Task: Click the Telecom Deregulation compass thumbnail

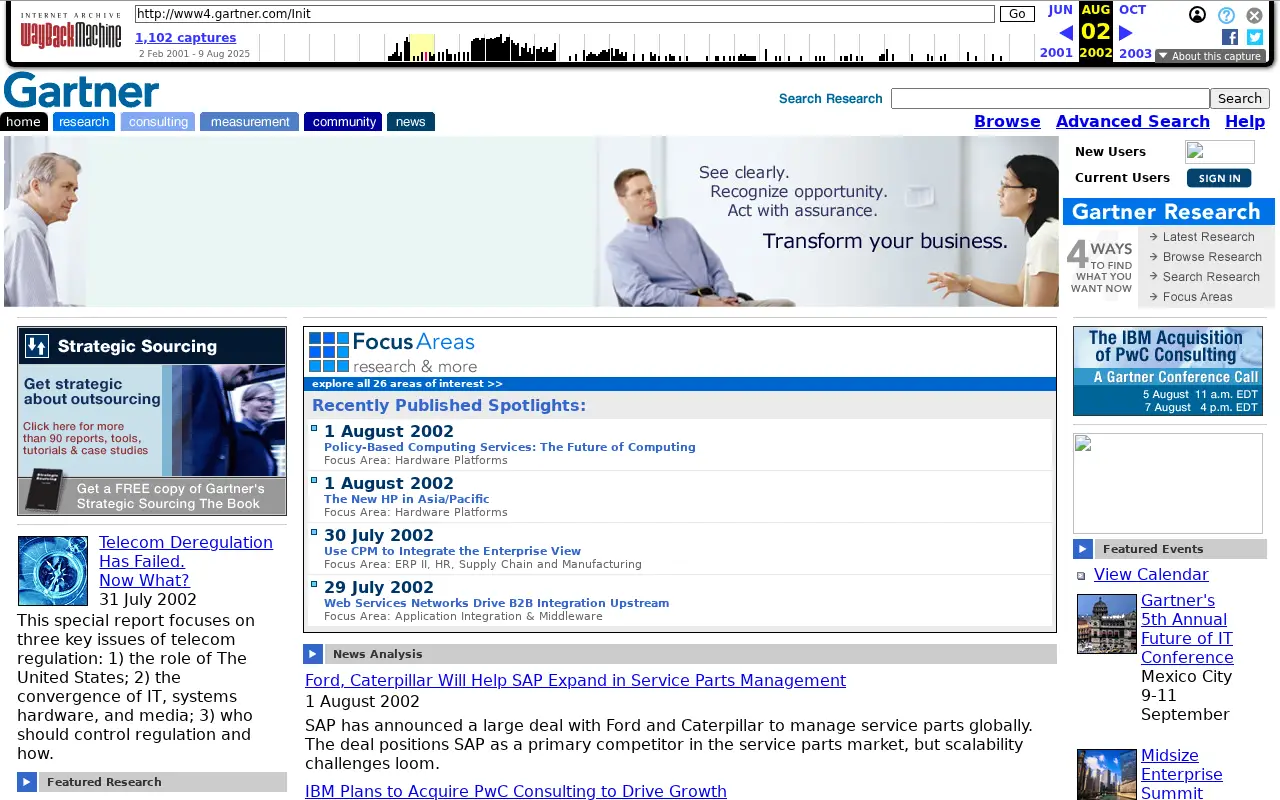Action: tap(53, 571)
